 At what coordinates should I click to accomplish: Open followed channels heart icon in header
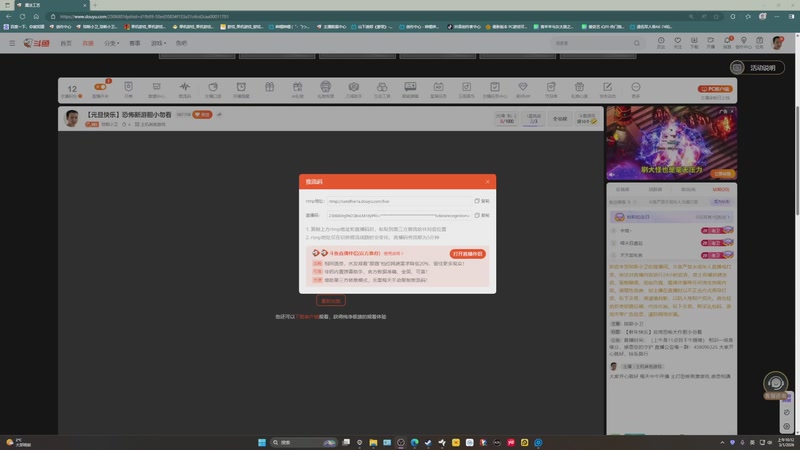click(x=678, y=42)
